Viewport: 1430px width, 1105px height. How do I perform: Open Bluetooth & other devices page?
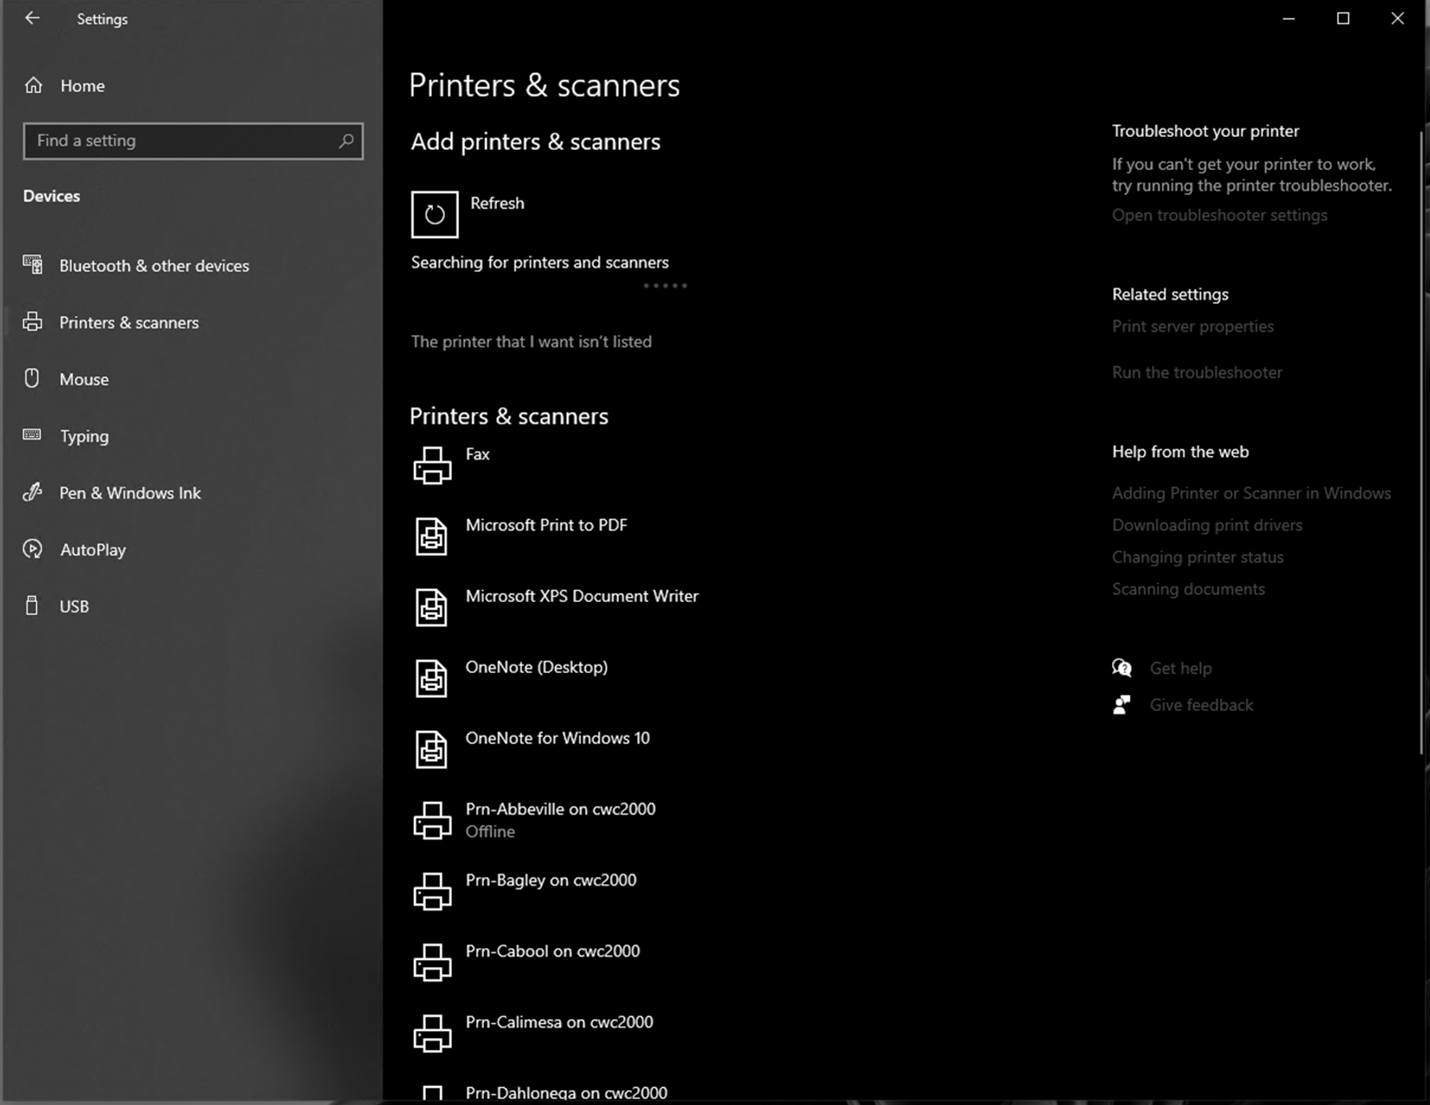[154, 266]
